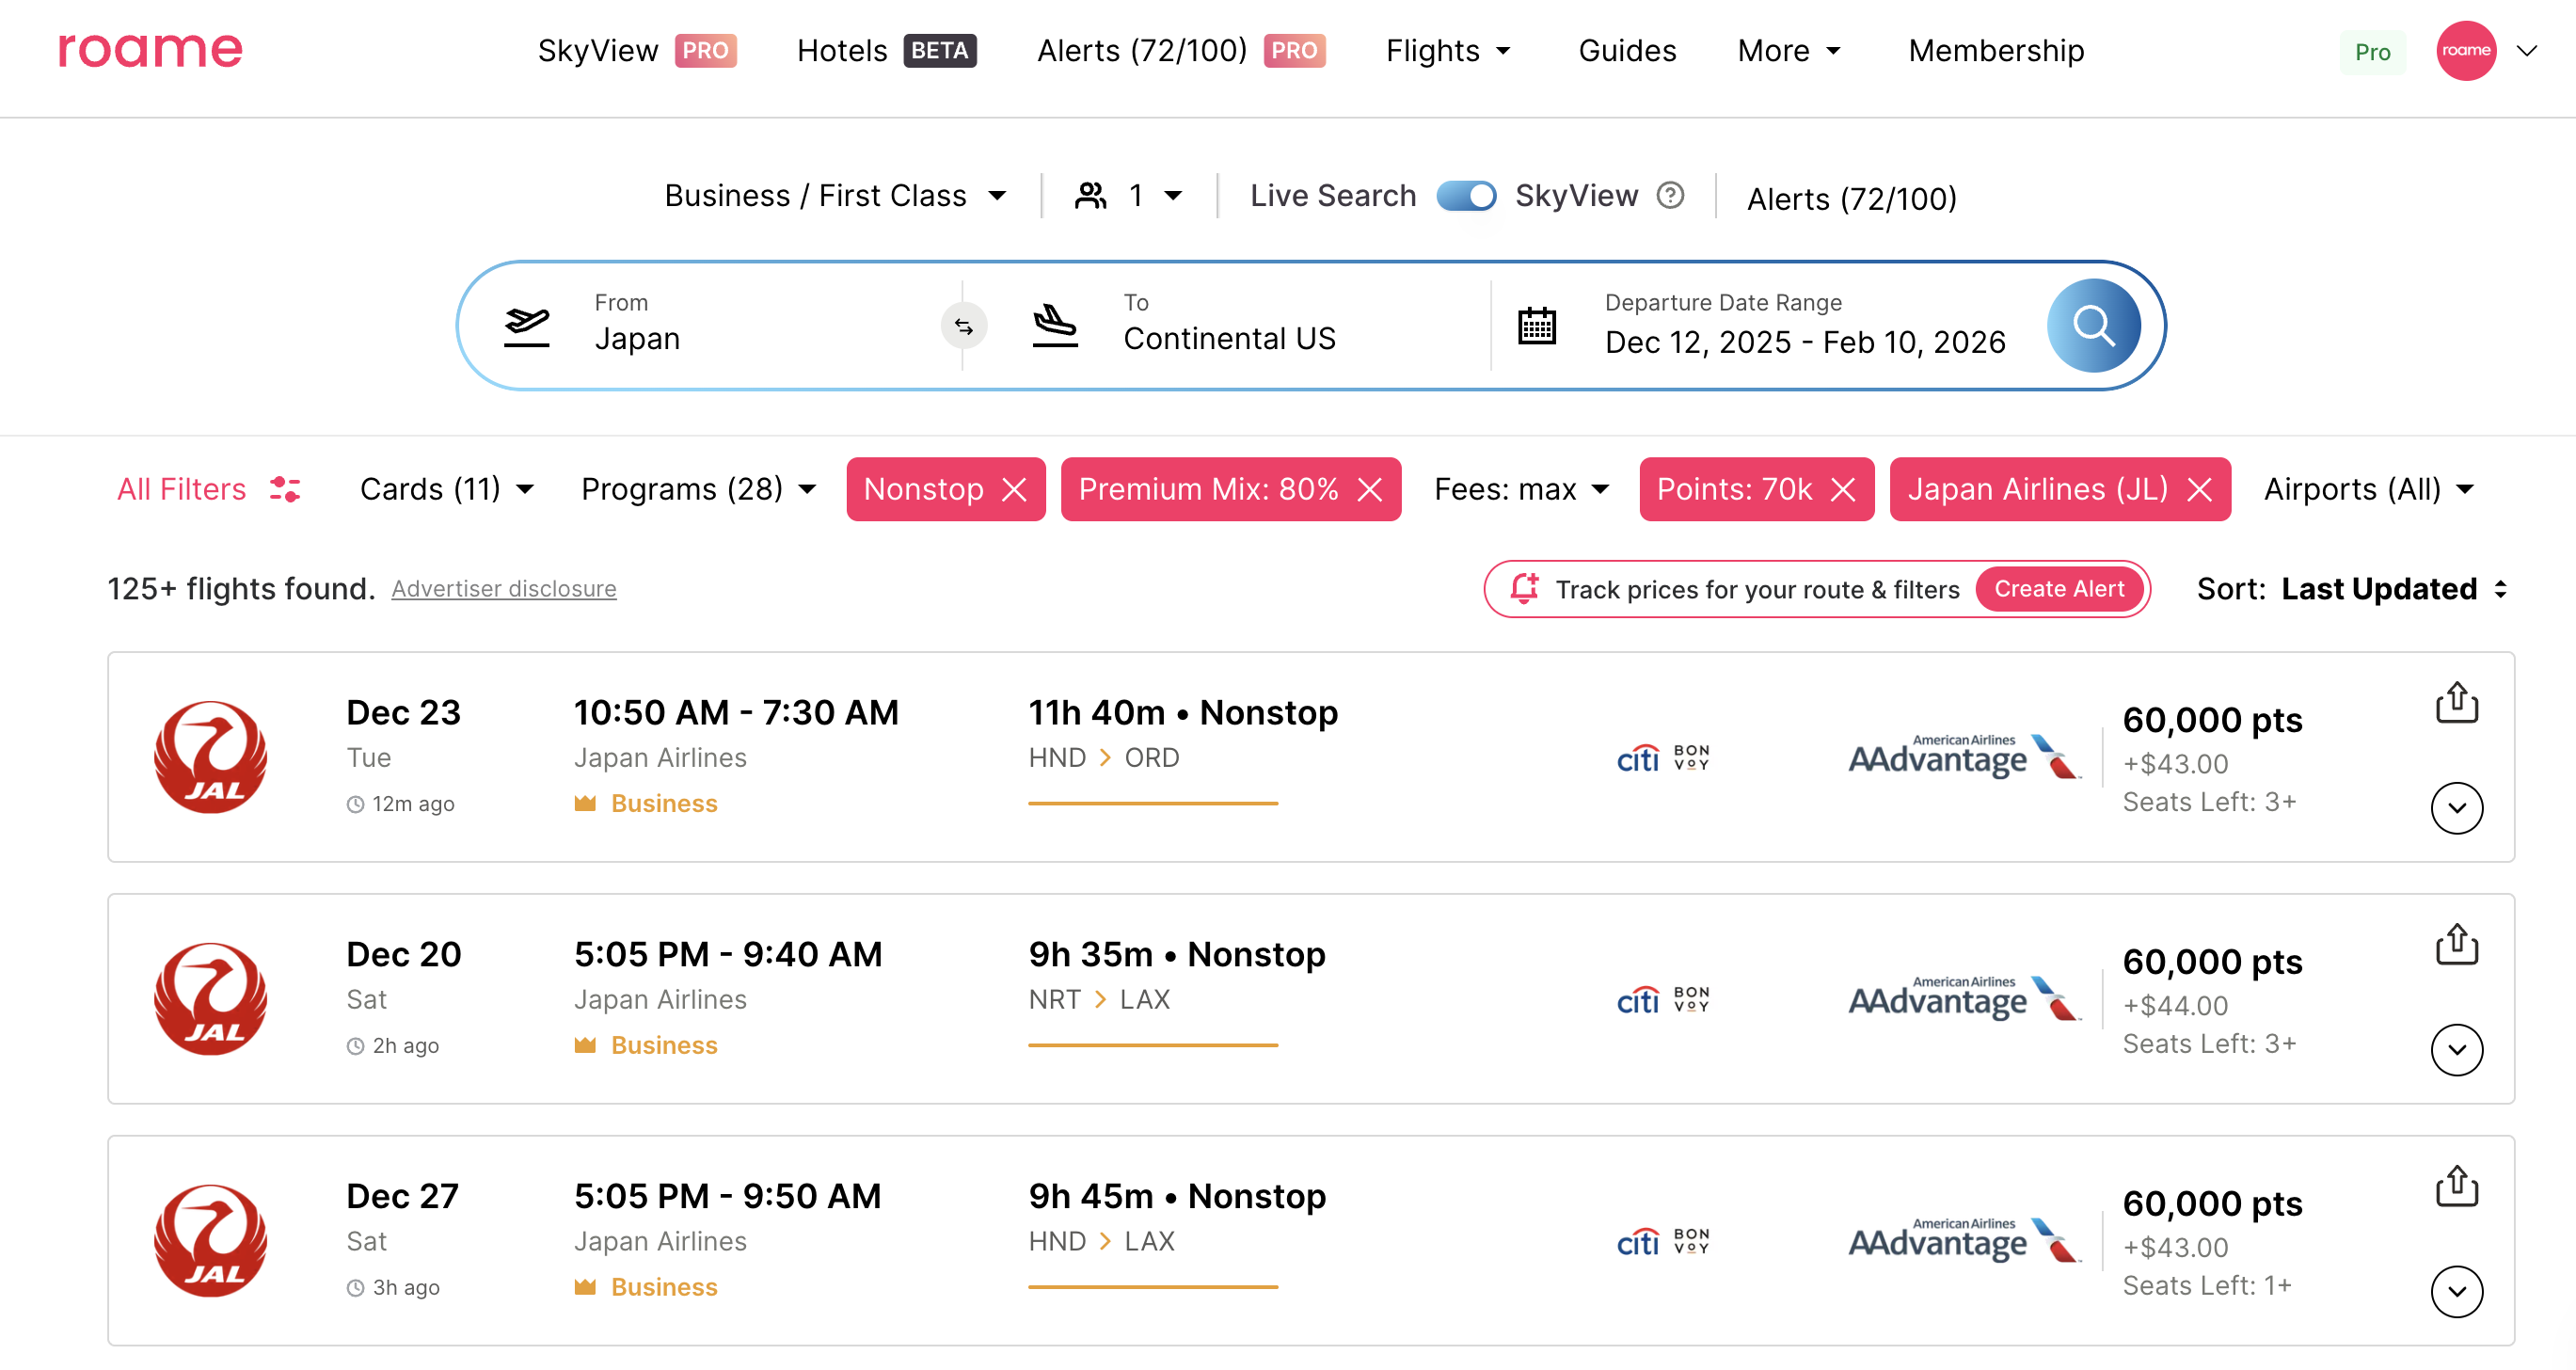Open the Programs (28) dropdown
Image resolution: width=2576 pixels, height=1370 pixels.
(x=698, y=489)
